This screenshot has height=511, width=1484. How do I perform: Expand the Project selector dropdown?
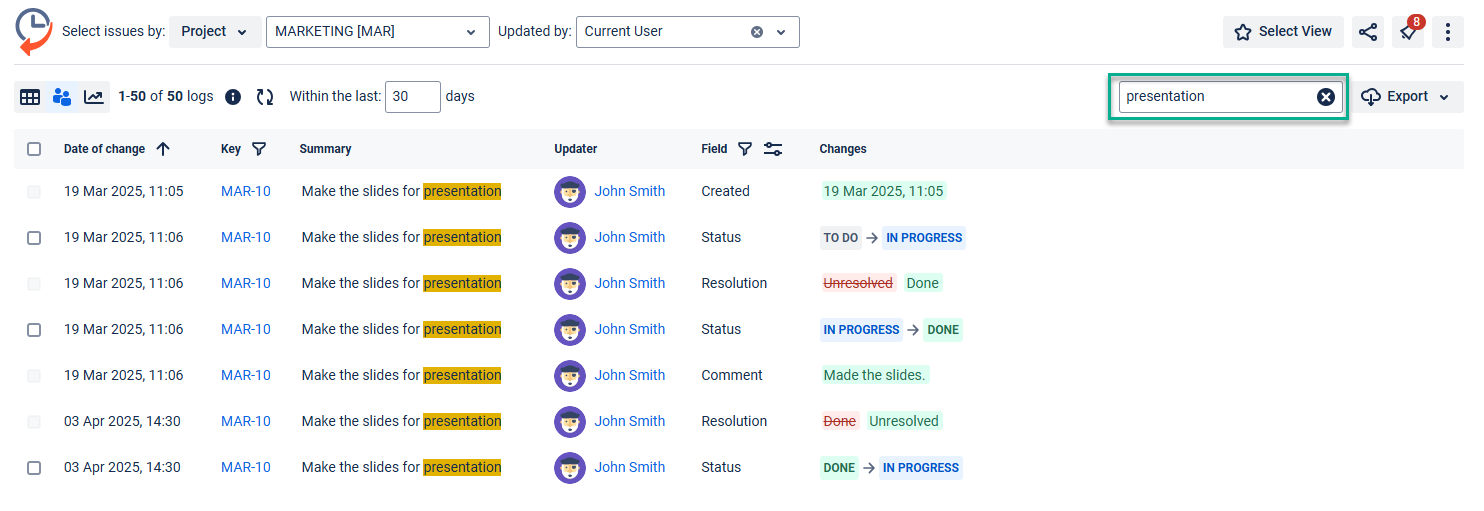pos(215,32)
